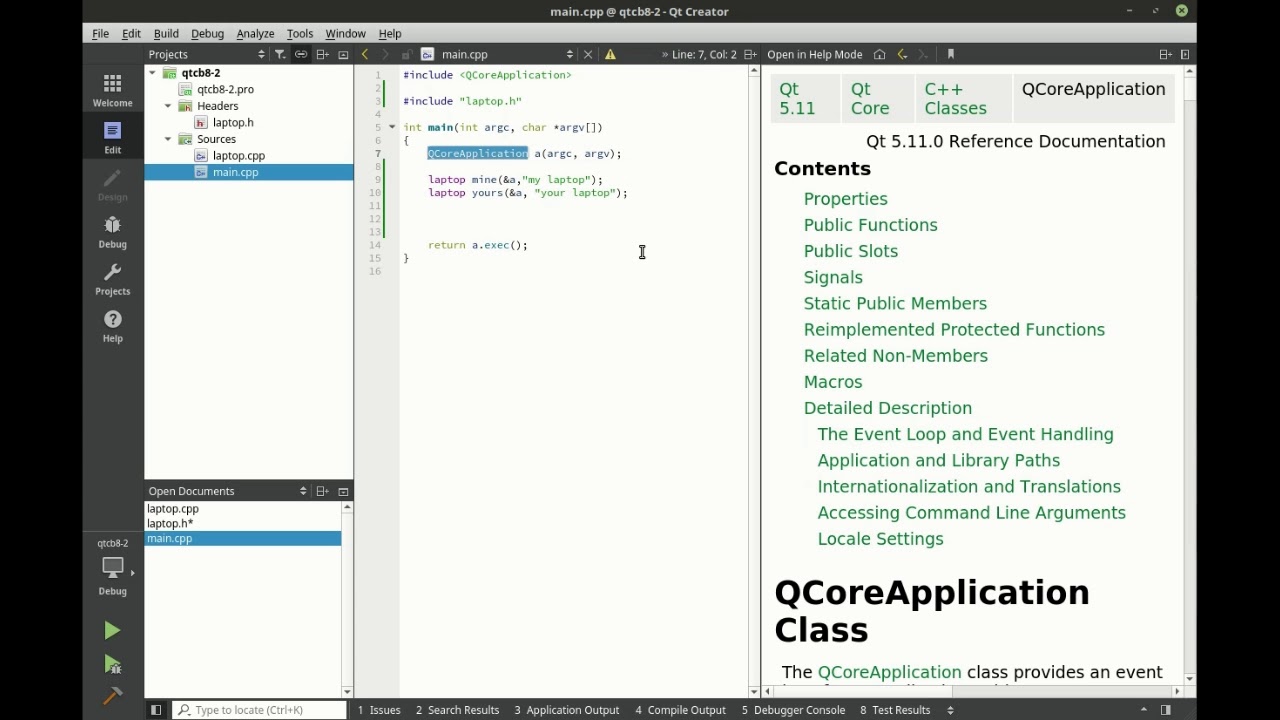Click the filter tree icon in Projects pane
This screenshot has width=1280, height=720.
pyautogui.click(x=280, y=54)
